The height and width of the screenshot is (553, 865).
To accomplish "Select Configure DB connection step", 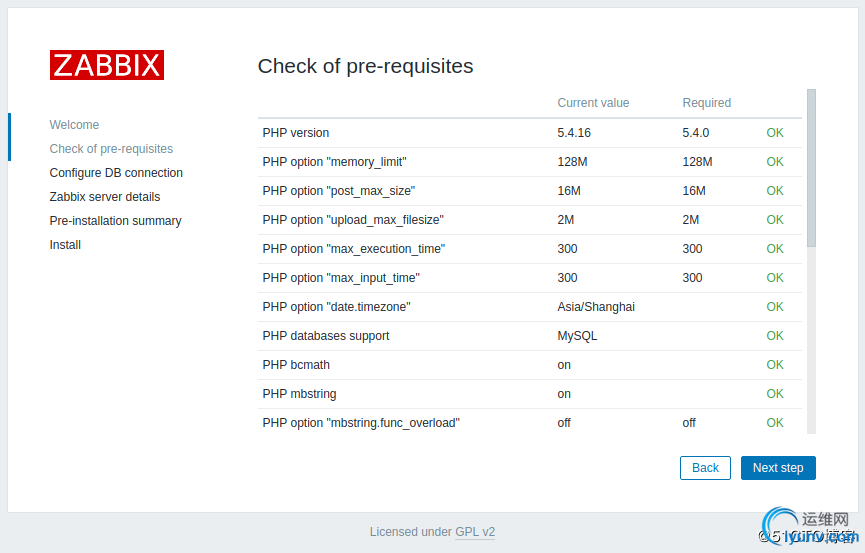I will 116,173.
